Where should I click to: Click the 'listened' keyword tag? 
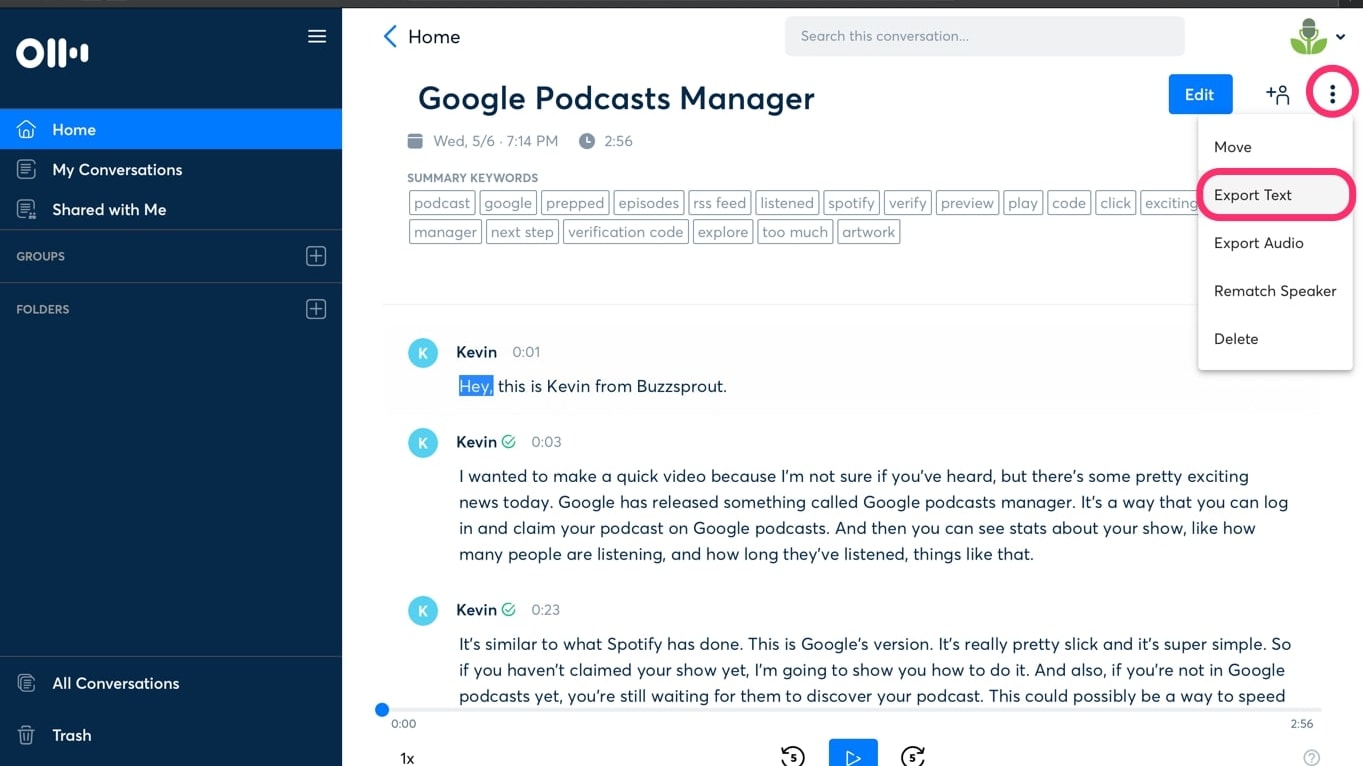(787, 203)
